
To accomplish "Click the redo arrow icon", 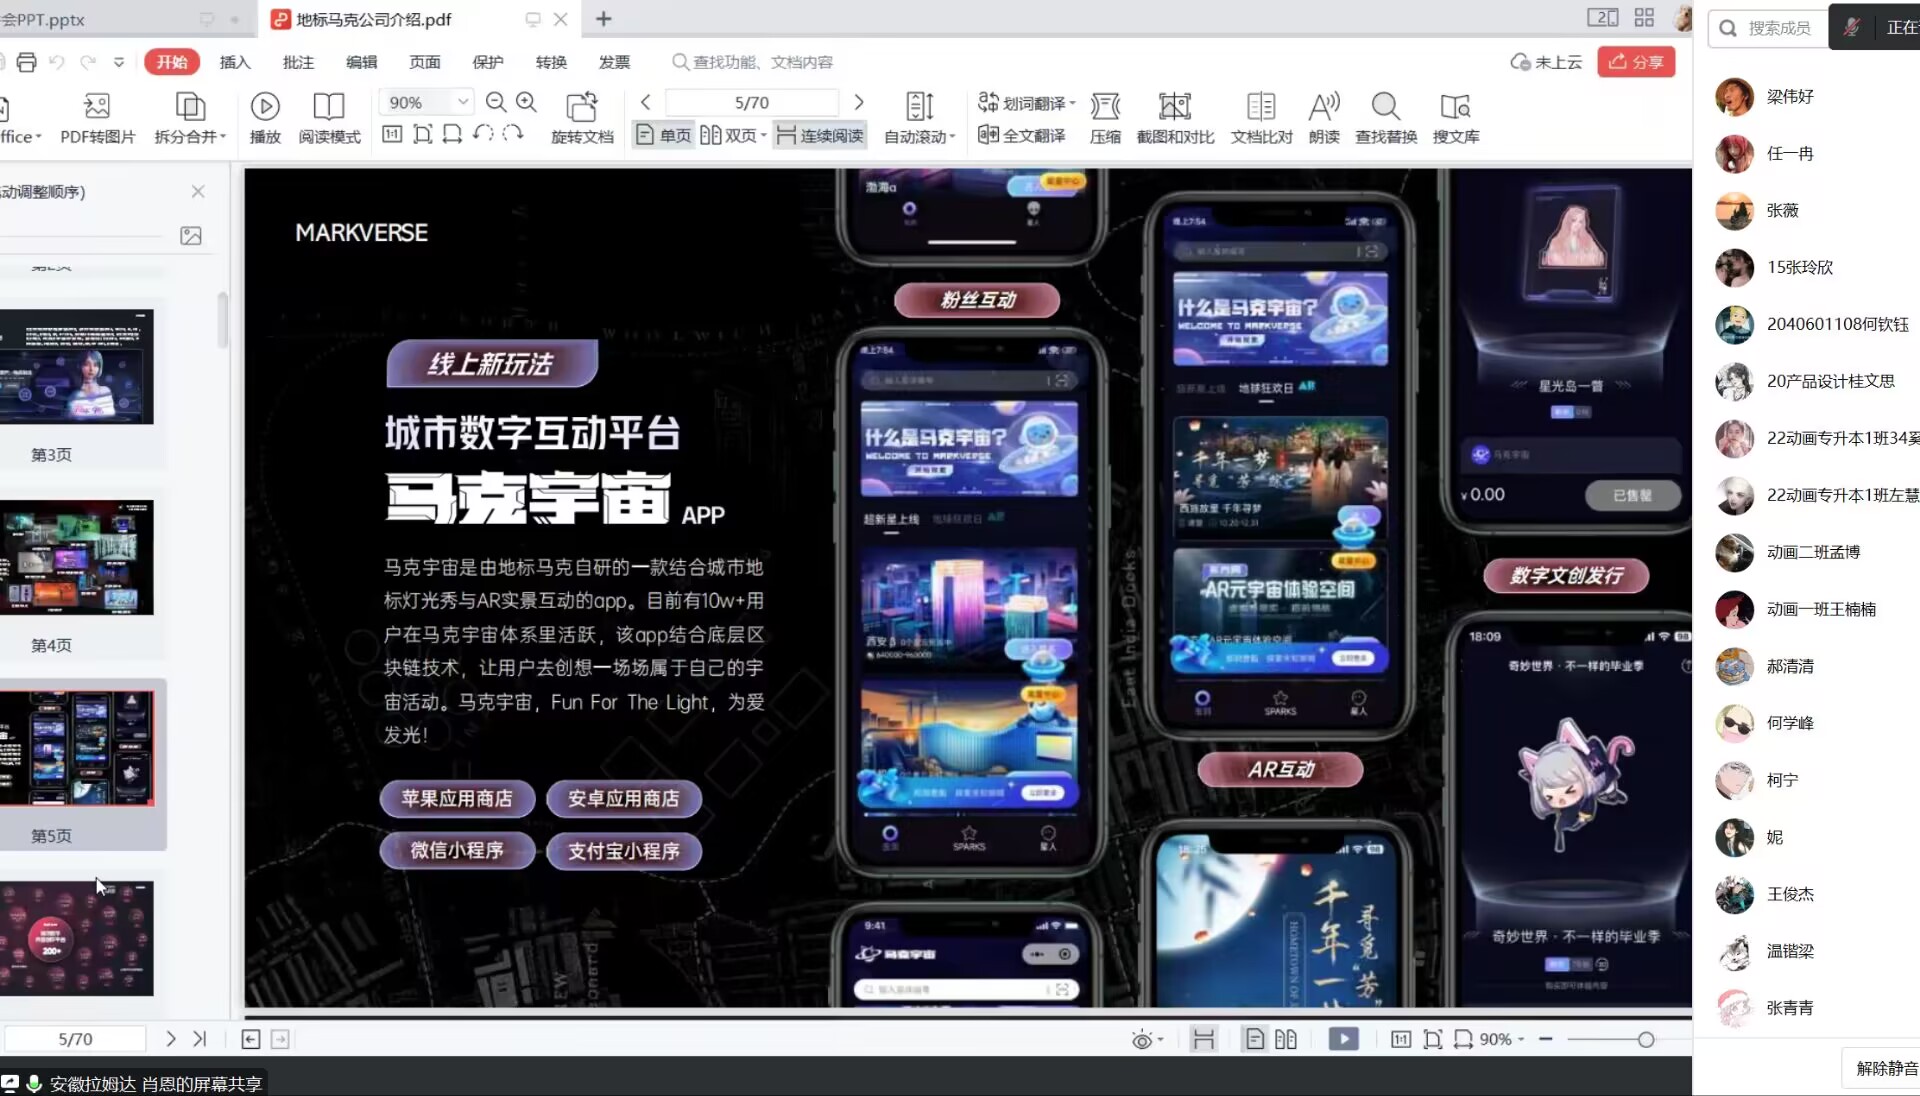I will click(x=88, y=62).
